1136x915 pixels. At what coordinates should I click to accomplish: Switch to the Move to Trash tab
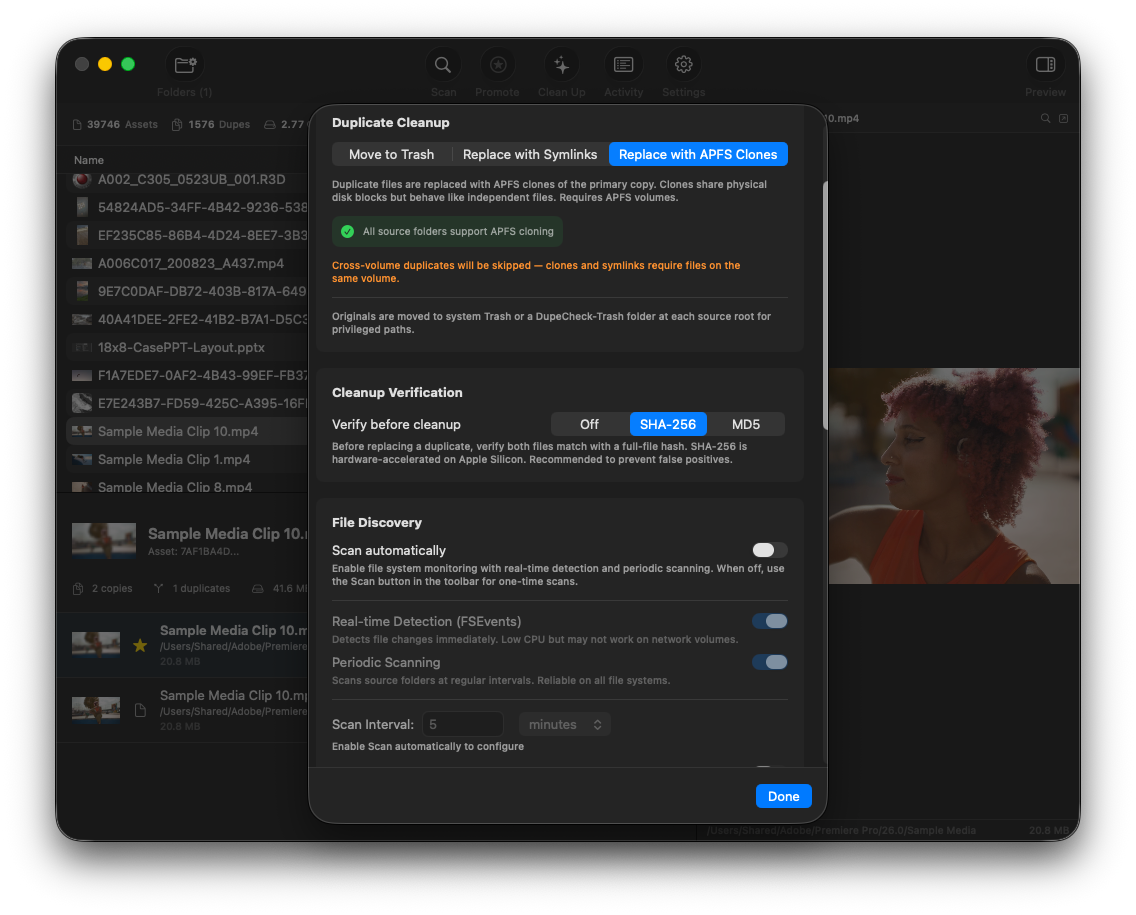(391, 154)
